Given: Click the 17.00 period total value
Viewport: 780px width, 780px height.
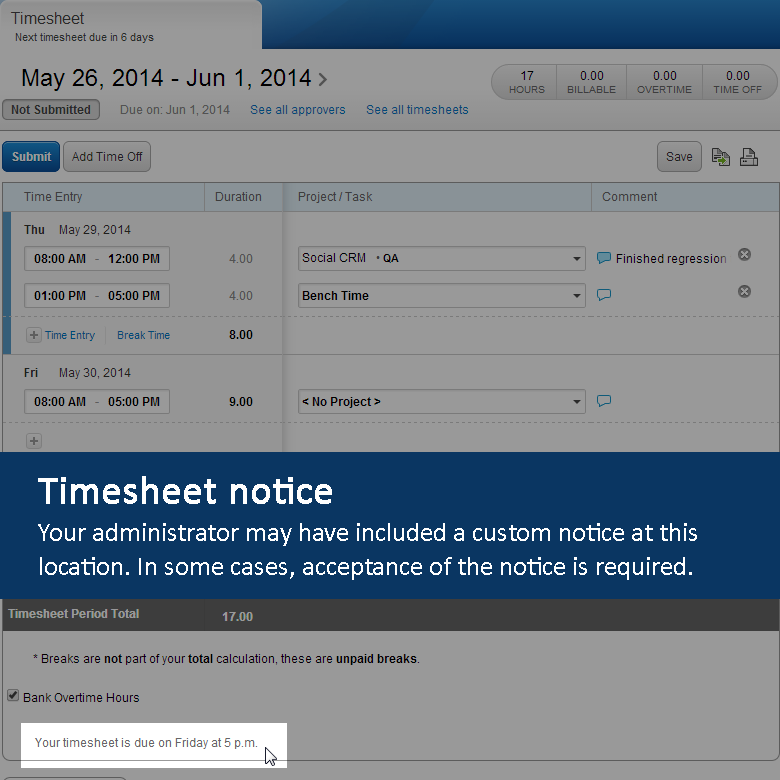Looking at the screenshot, I should (237, 617).
